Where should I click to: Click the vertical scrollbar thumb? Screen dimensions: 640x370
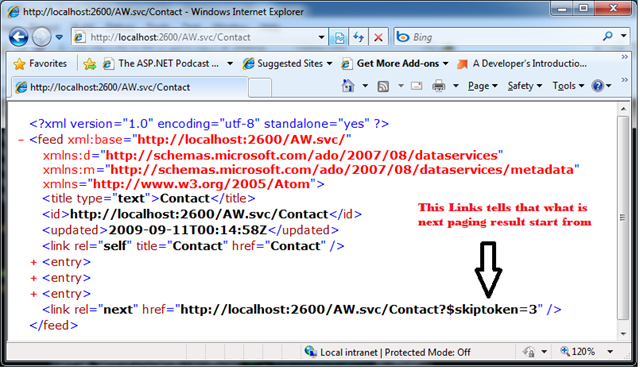623,217
